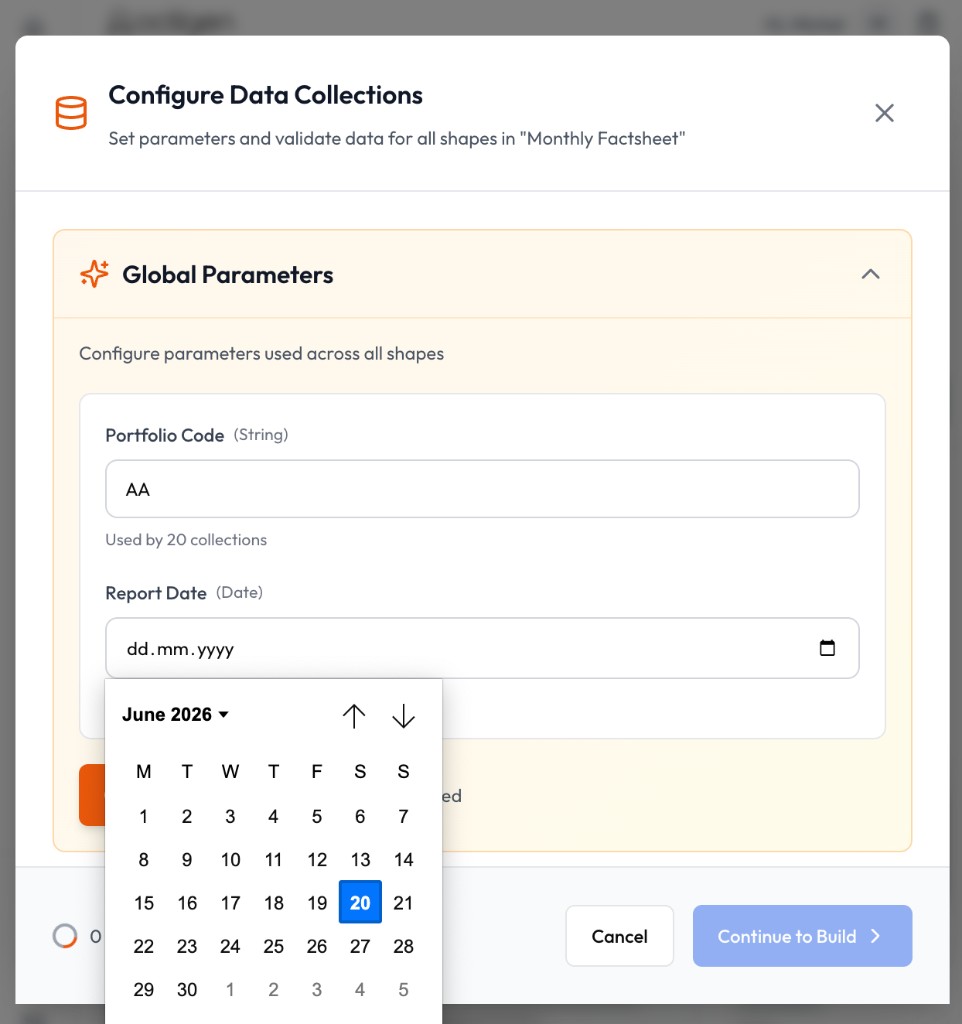Screen dimensions: 962x1024
Task: Select June 22 in the calendar
Action: pos(144,946)
